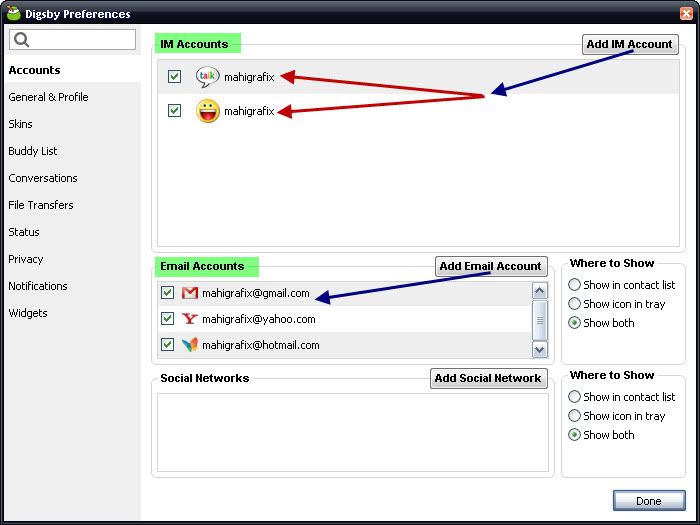Select social networks 'Show both' radio
The height and width of the screenshot is (525, 700).
574,434
